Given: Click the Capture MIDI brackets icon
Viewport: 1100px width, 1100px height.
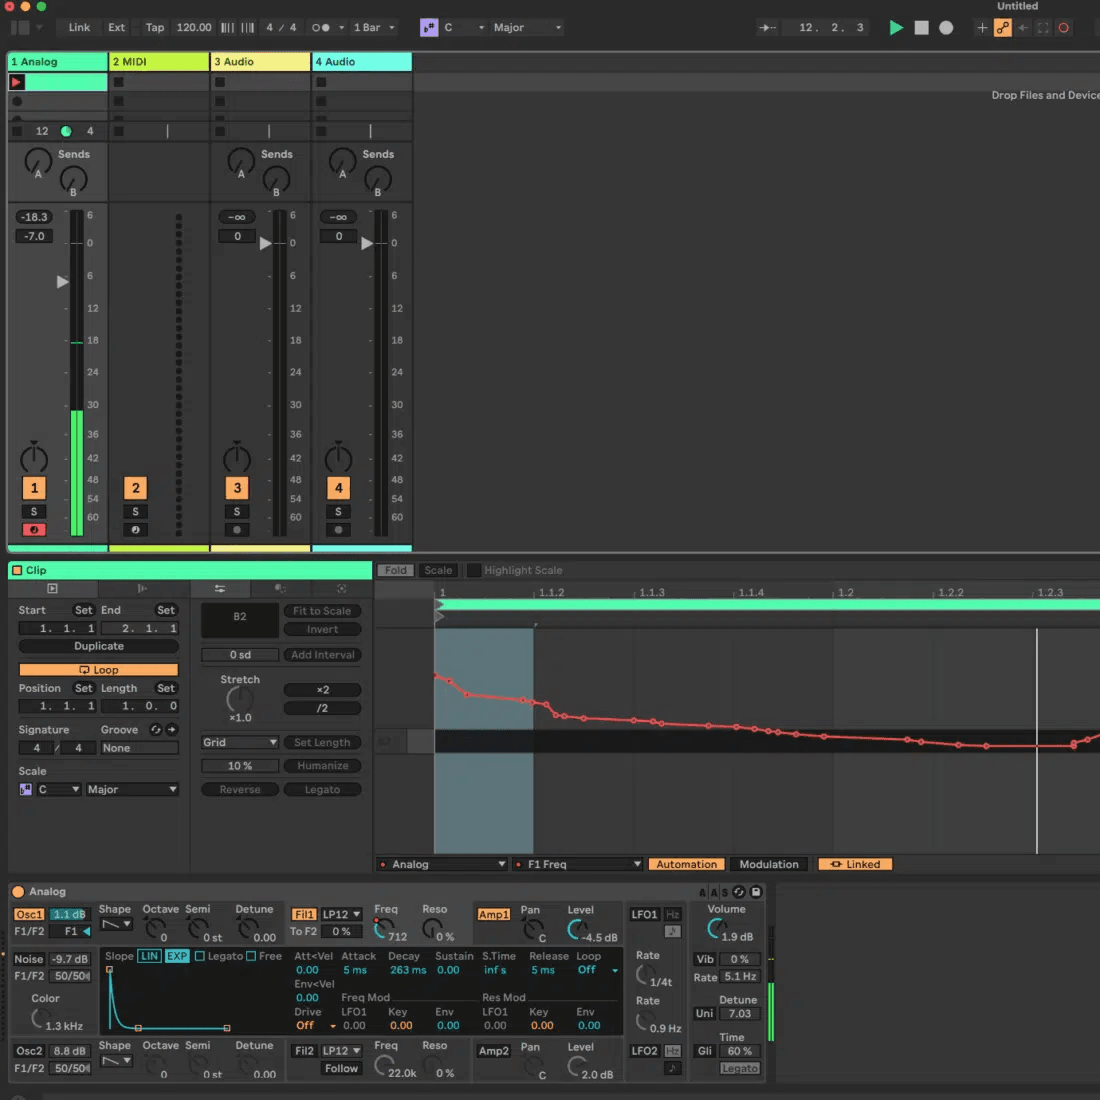Looking at the screenshot, I should pos(1043,27).
